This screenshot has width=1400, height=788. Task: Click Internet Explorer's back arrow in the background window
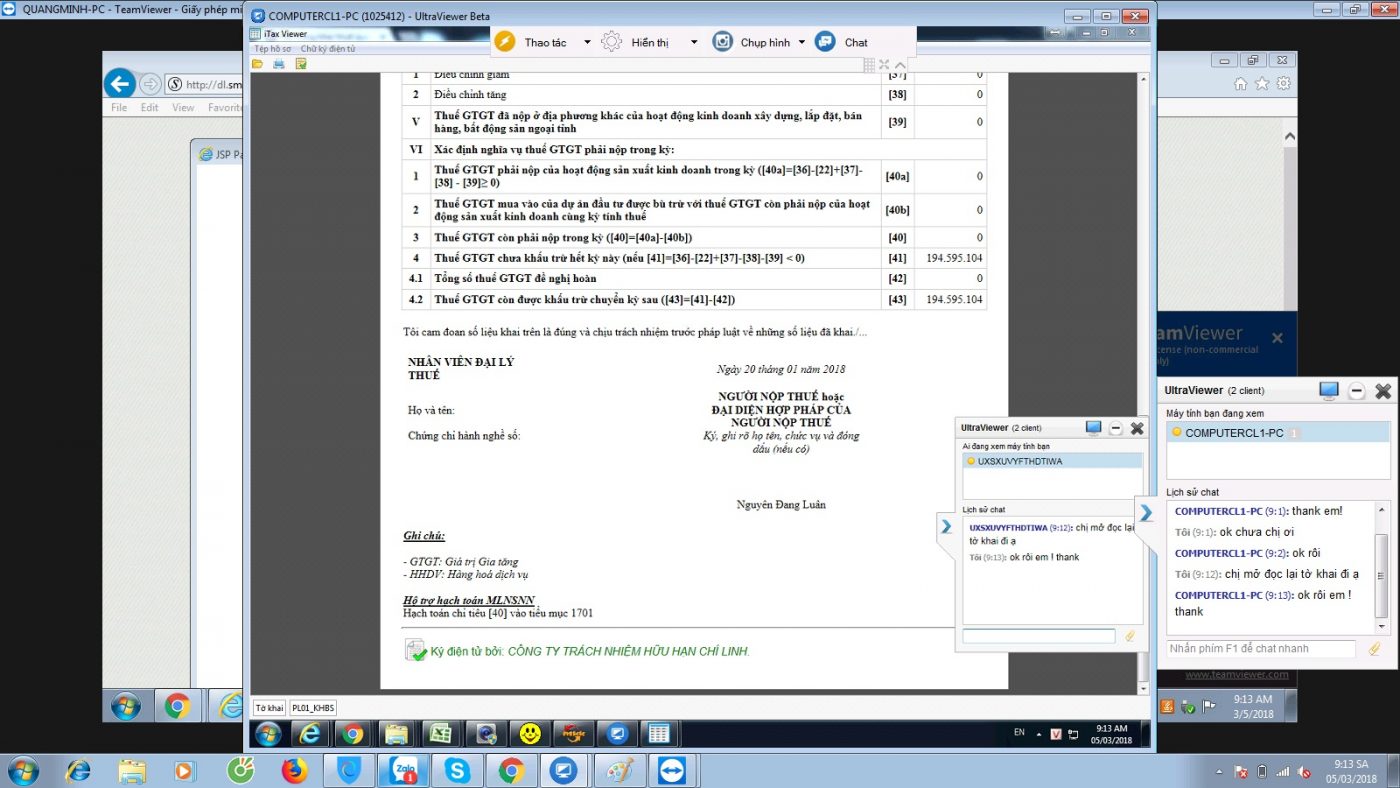click(x=120, y=84)
